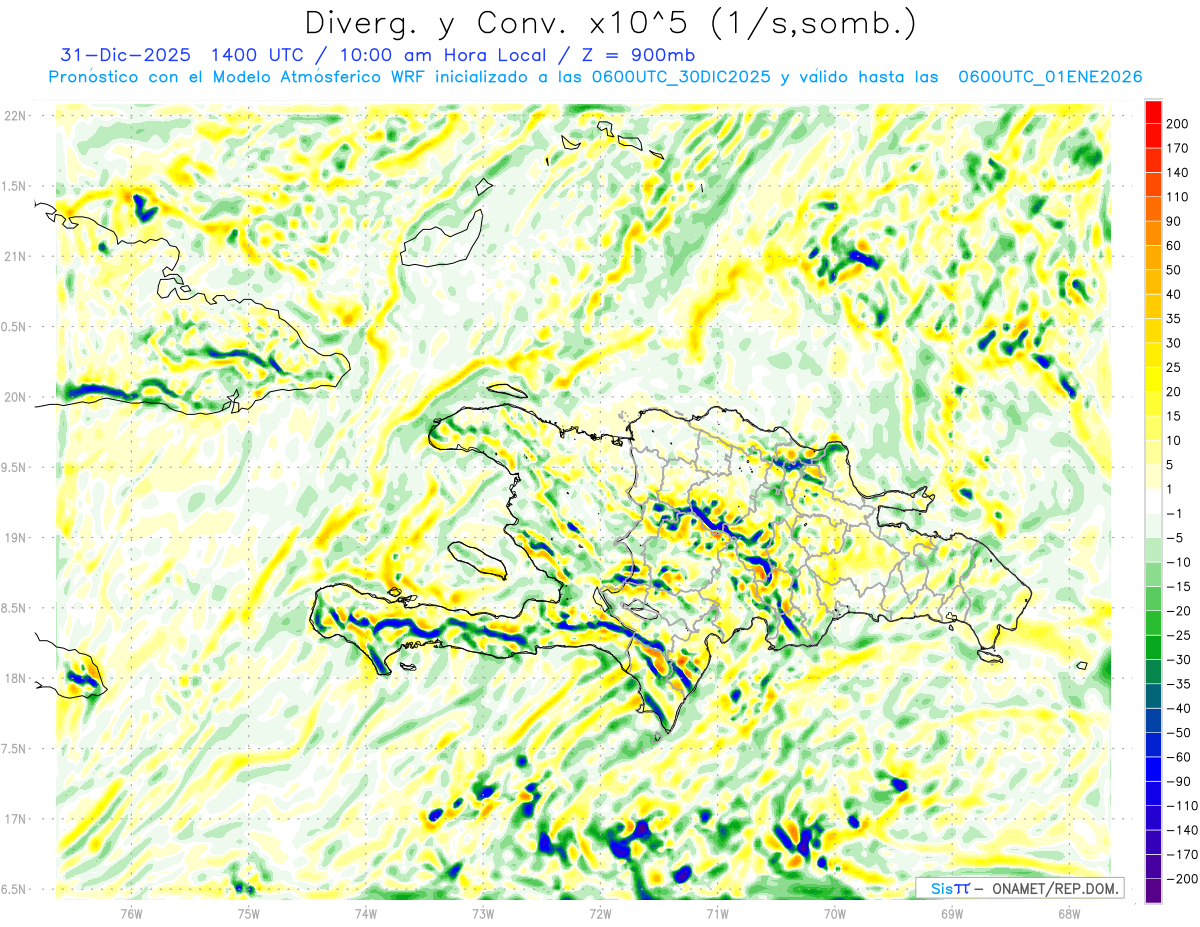Click the '69W' longitude label
This screenshot has height=927, width=1200.
pyautogui.click(x=952, y=913)
